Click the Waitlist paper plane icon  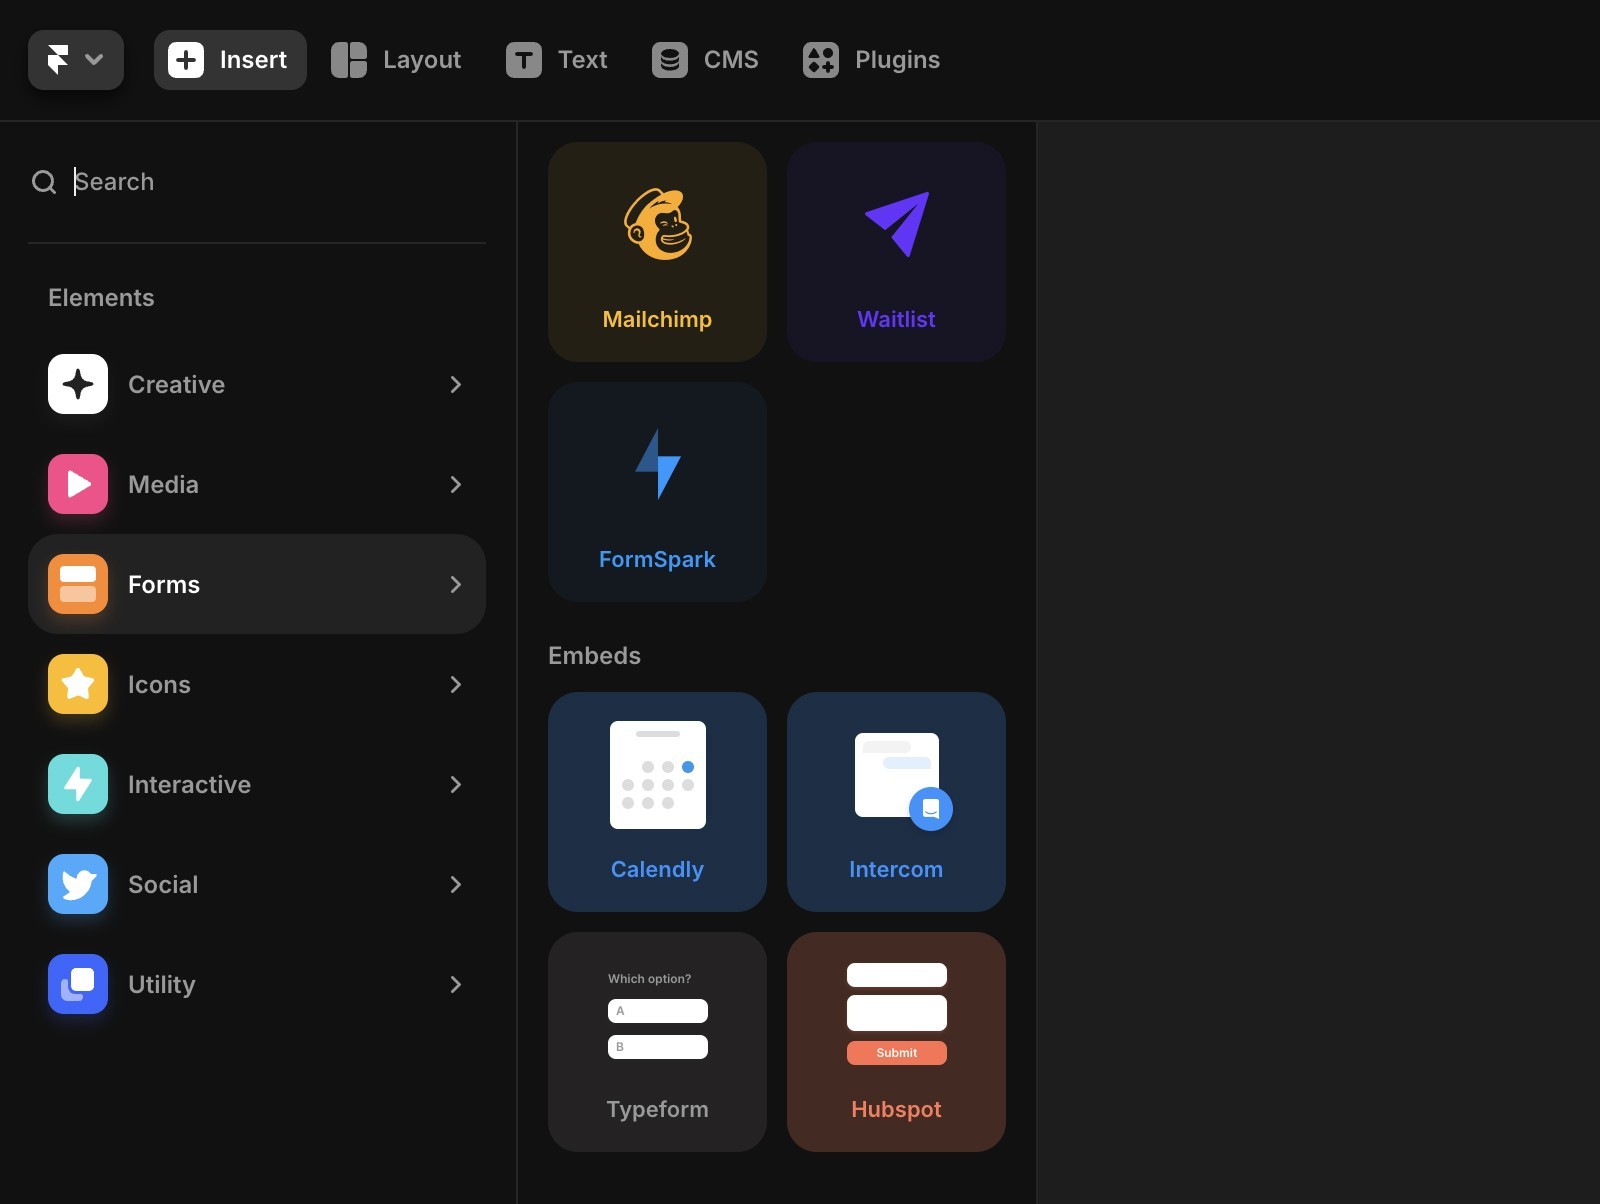click(x=897, y=224)
